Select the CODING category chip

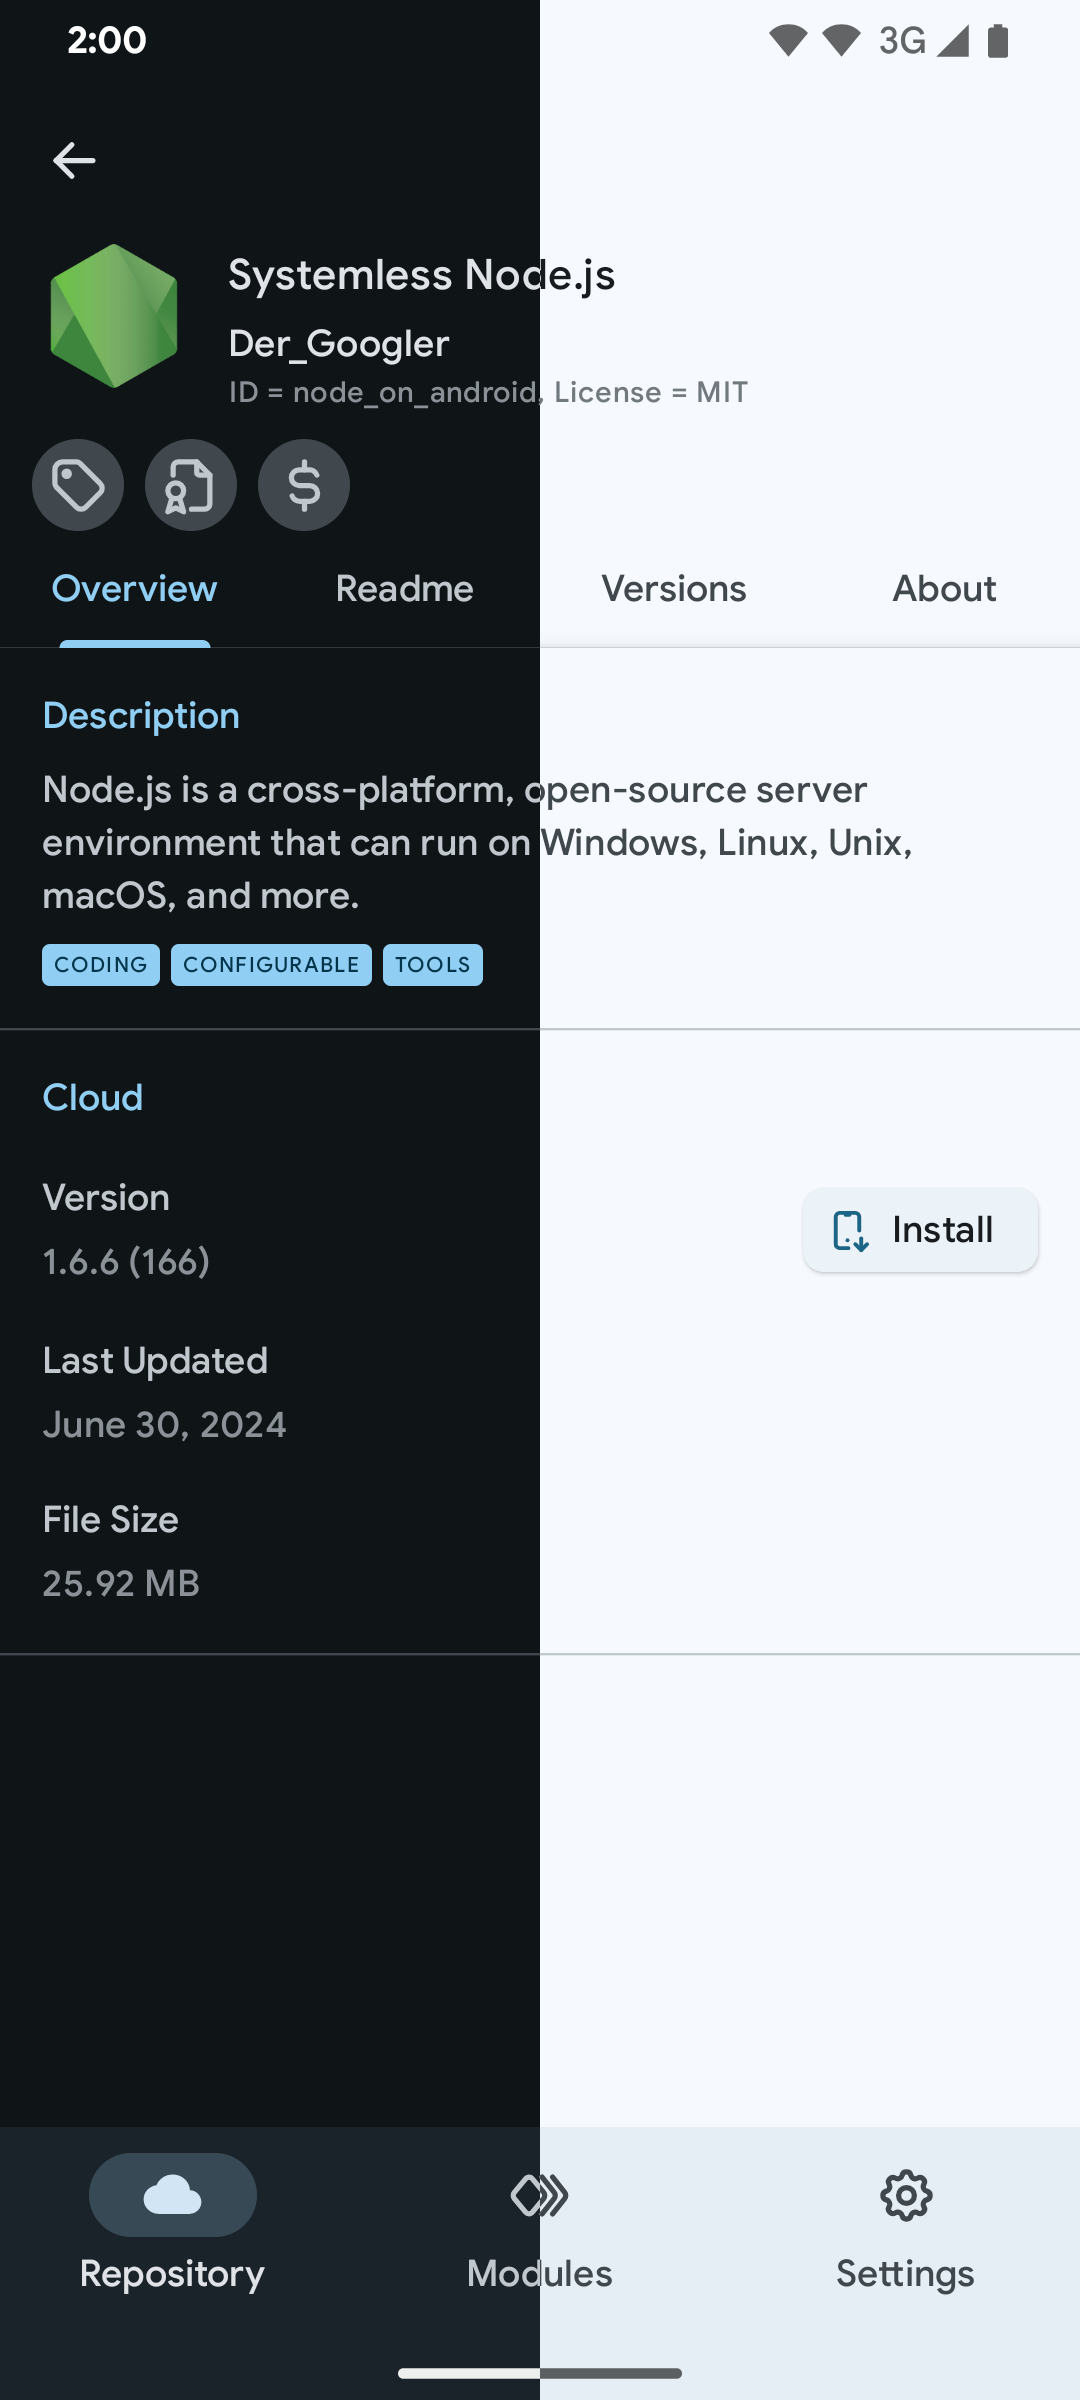pos(101,965)
